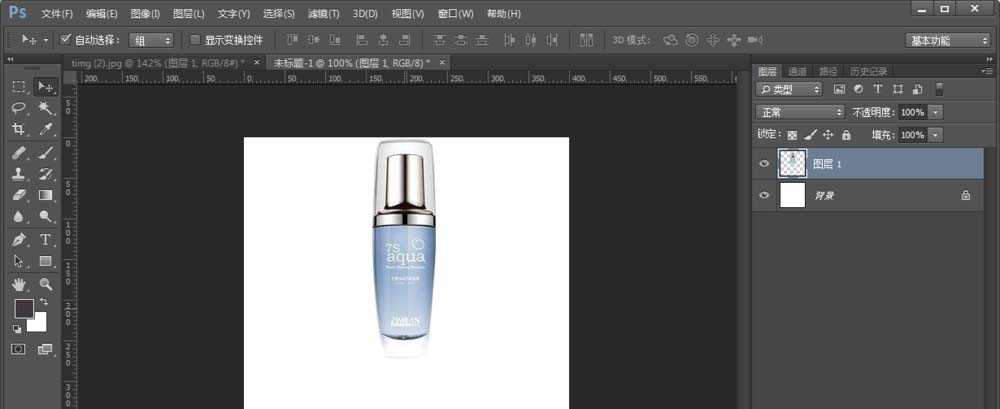1000x409 pixels.
Task: Select the Rectangular Marquee tool
Action: 19,87
